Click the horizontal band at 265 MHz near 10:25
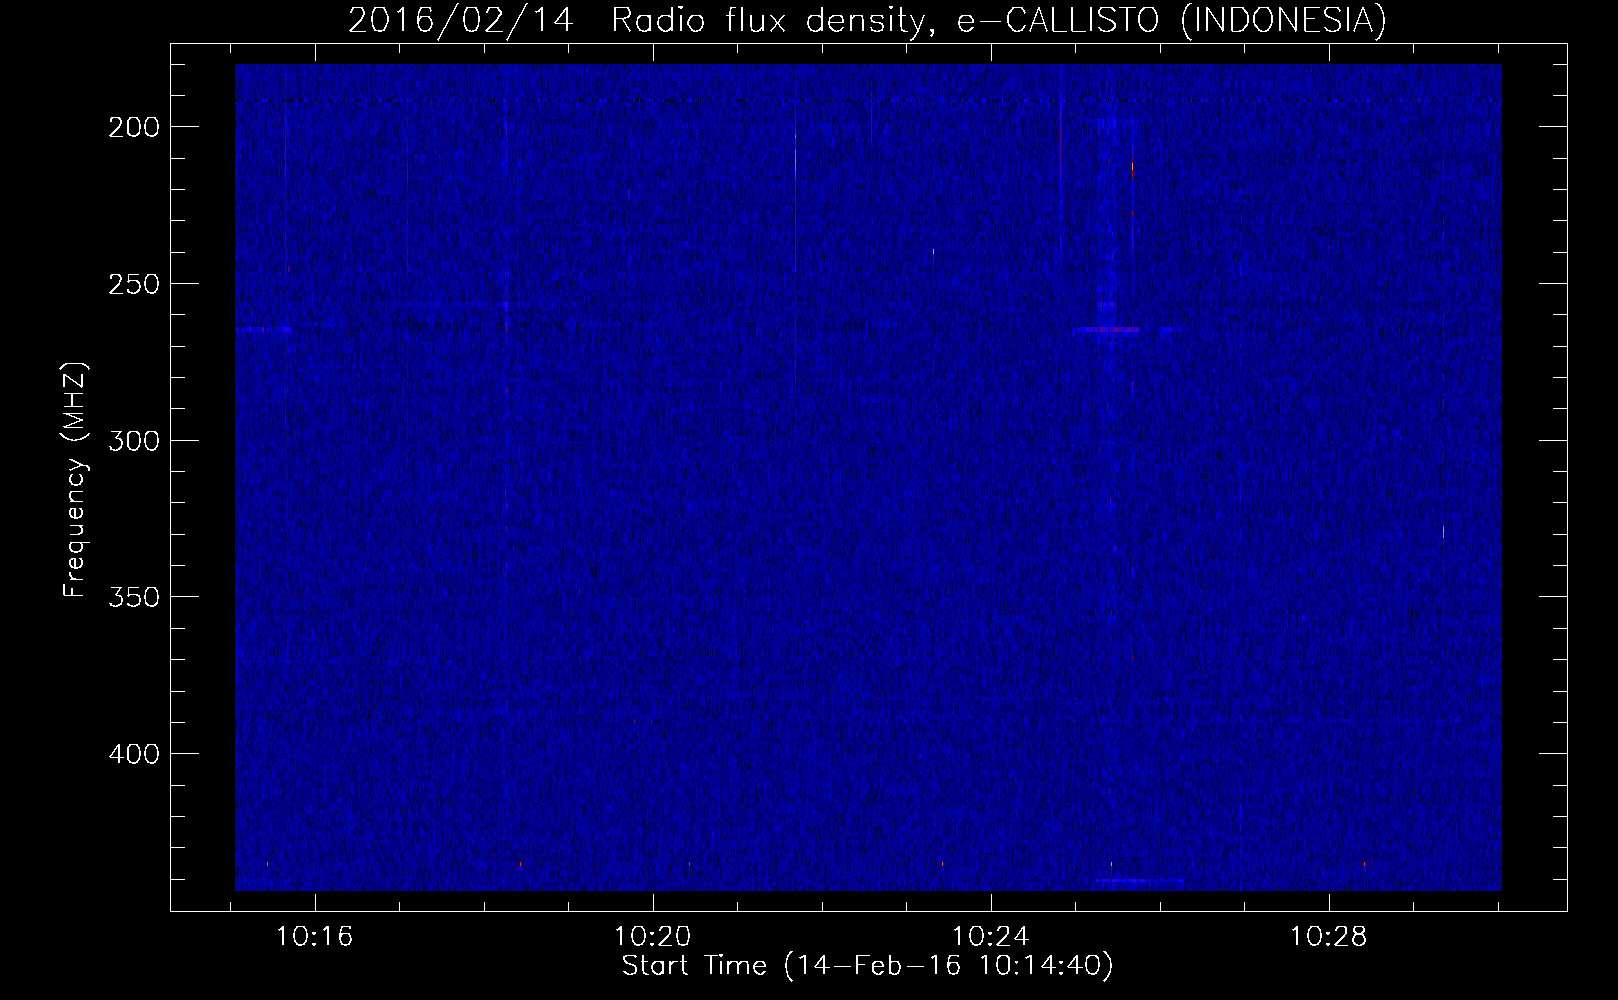Viewport: 1618px width, 1000px height. (1108, 328)
